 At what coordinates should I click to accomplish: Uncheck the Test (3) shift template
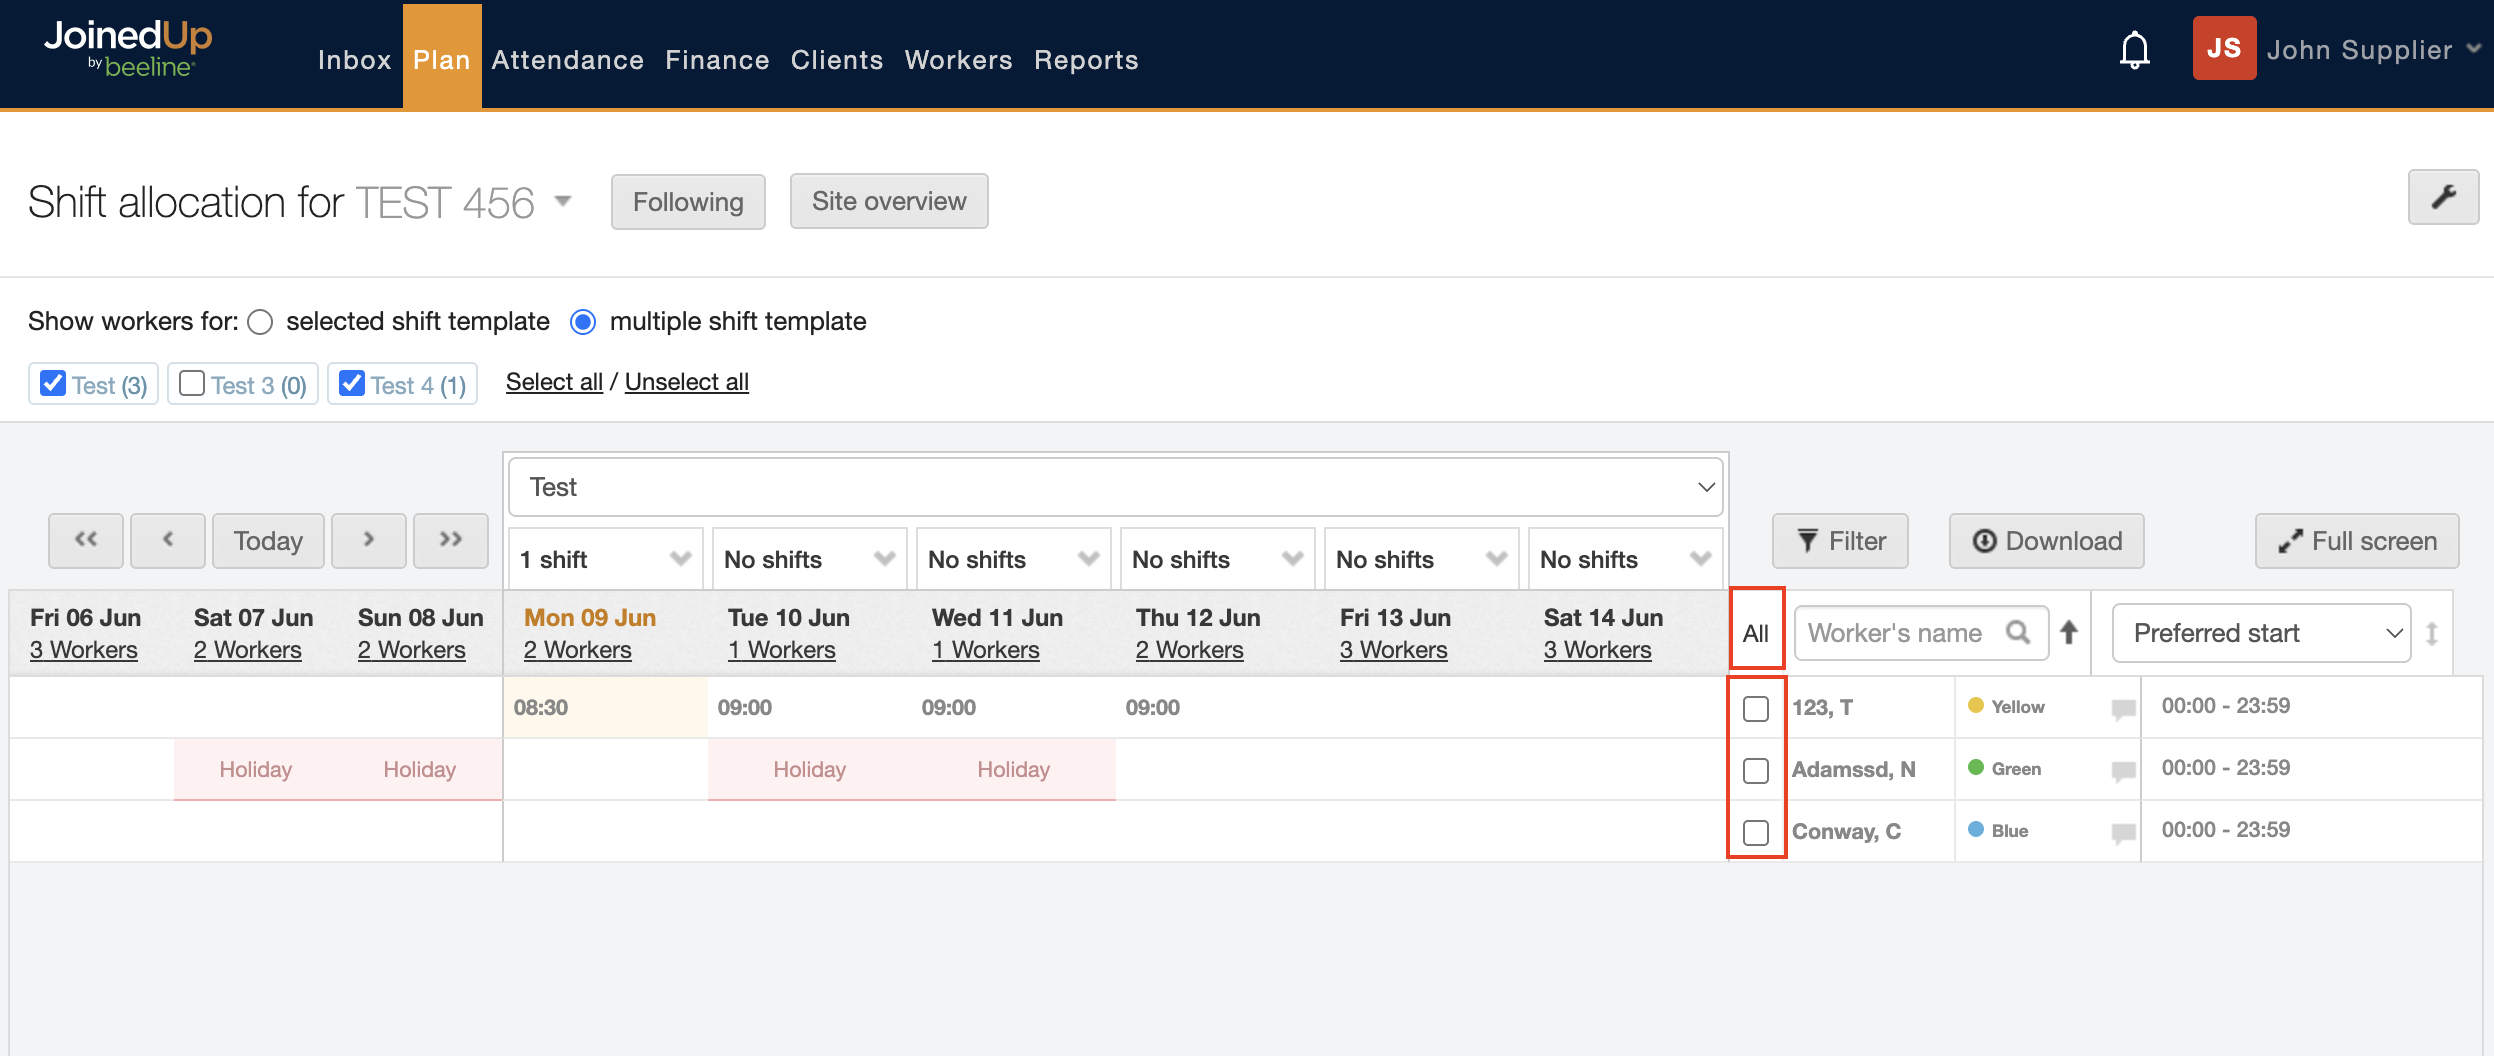point(53,384)
